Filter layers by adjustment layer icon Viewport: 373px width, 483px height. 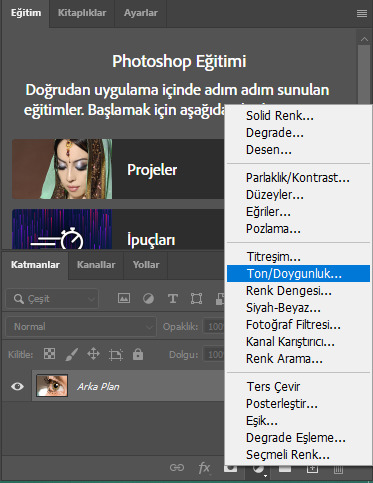(x=148, y=298)
